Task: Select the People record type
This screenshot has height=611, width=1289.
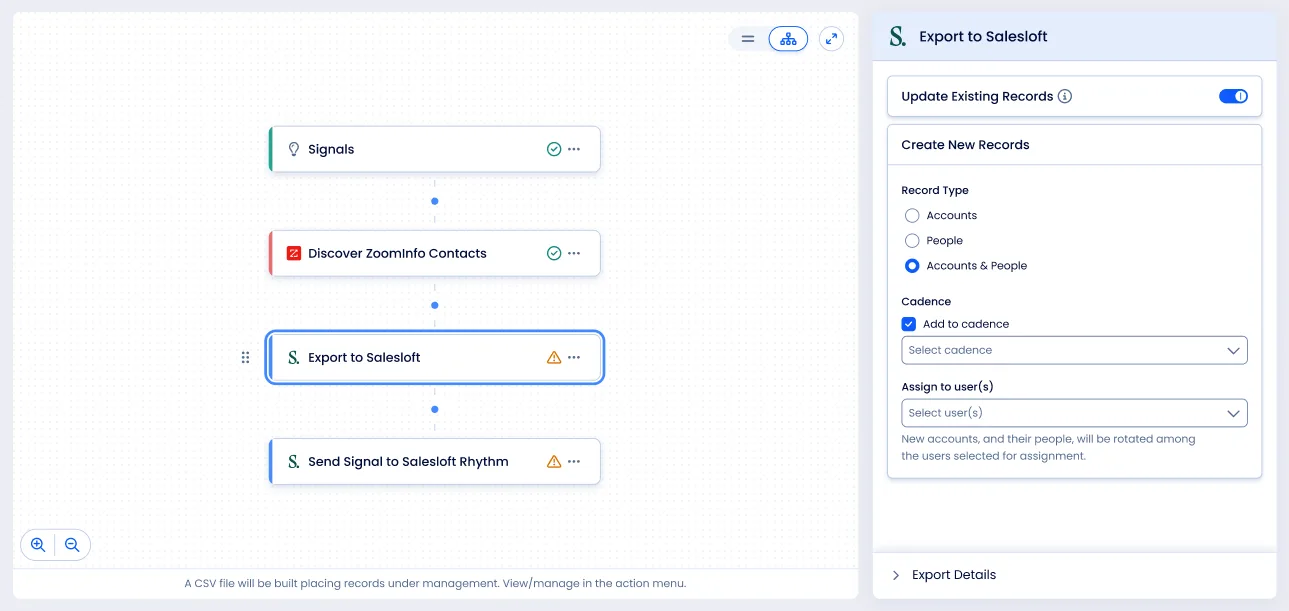Action: tap(912, 240)
